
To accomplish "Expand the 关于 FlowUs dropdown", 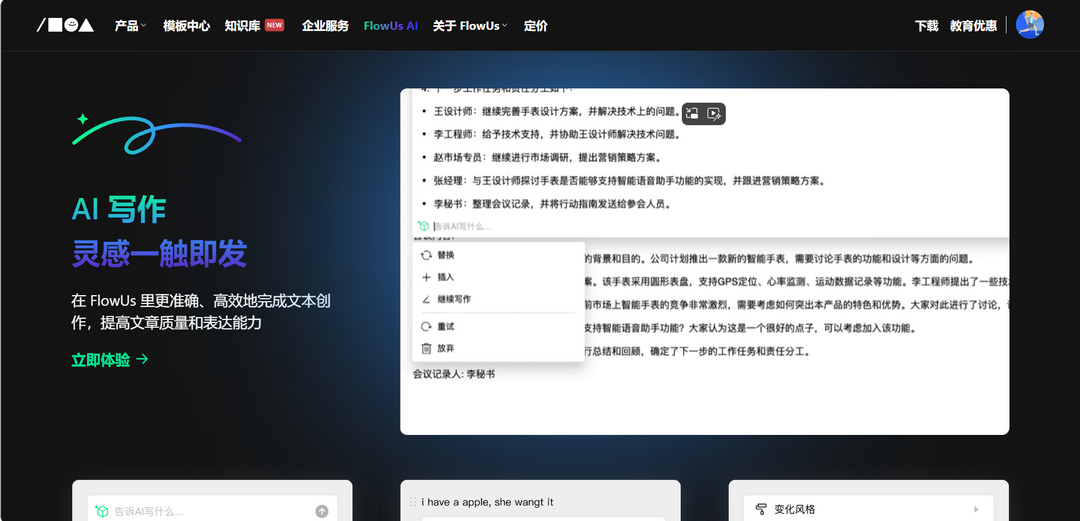I will 470,25.
